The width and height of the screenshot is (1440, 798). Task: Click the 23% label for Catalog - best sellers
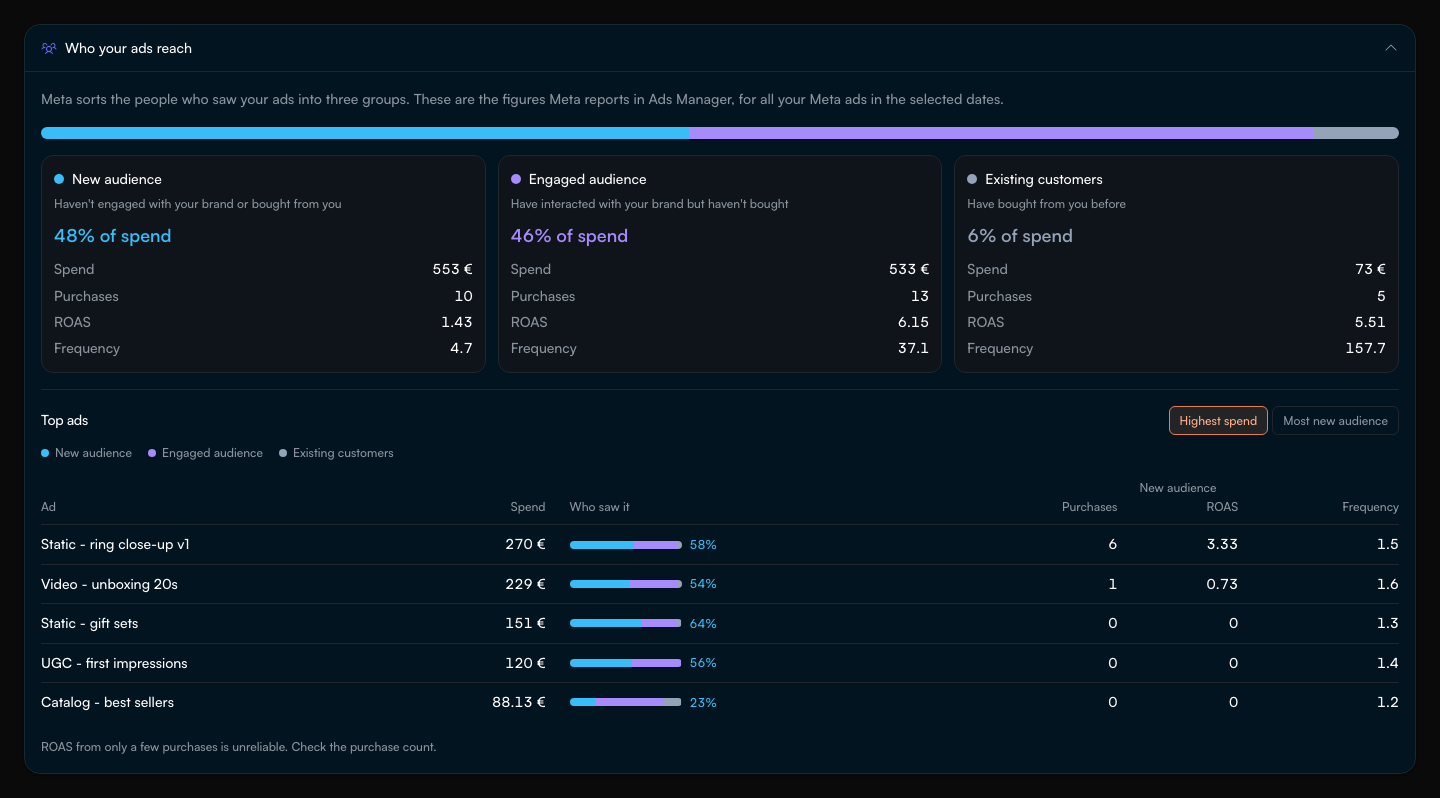click(x=703, y=702)
